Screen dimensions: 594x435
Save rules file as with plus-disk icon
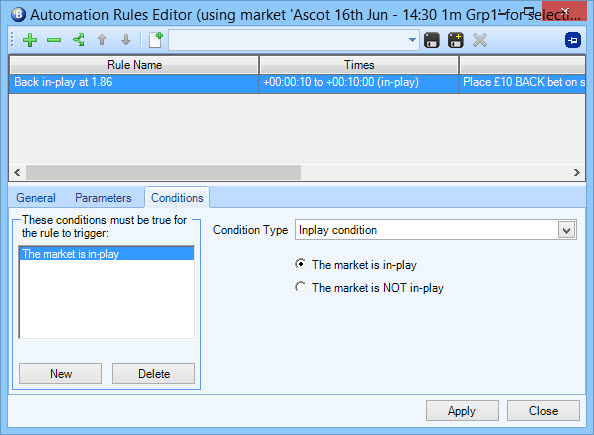pos(456,40)
